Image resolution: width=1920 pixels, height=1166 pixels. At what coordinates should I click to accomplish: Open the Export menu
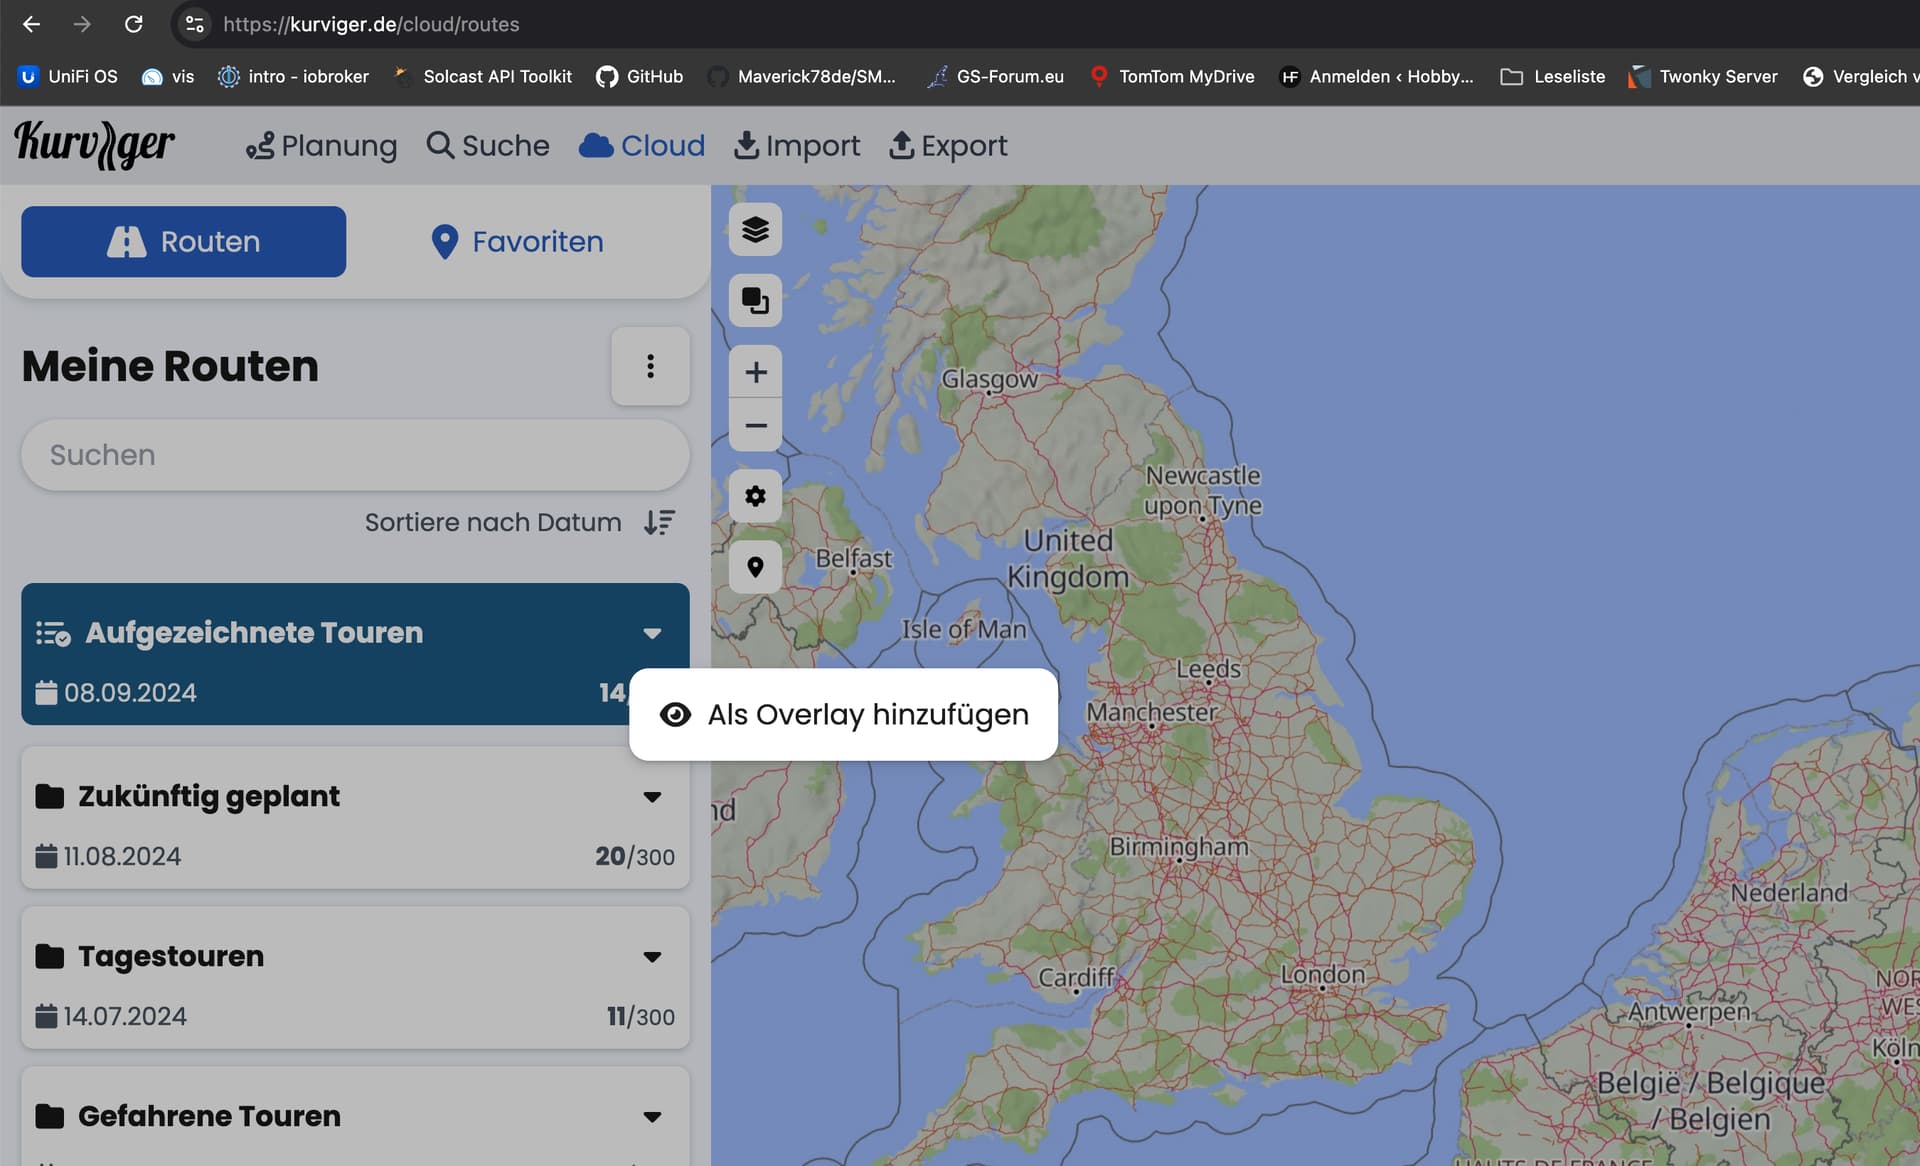click(948, 146)
